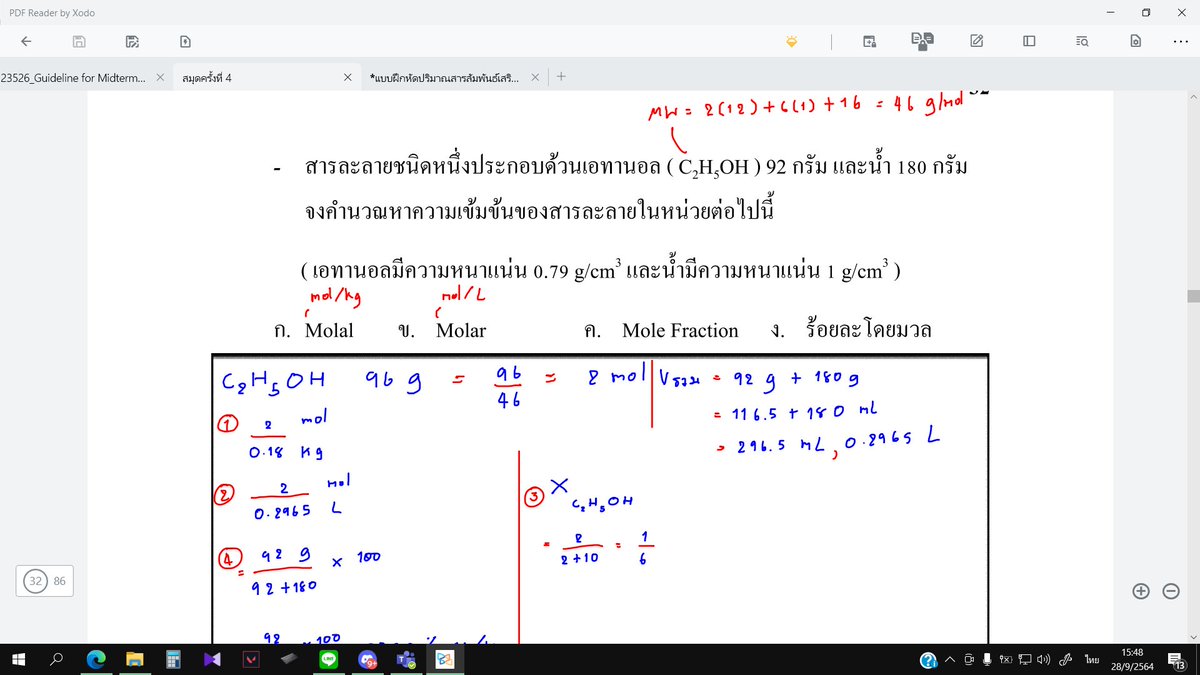
Task: Click the vertical scrollbar thumb
Action: coord(1192,296)
